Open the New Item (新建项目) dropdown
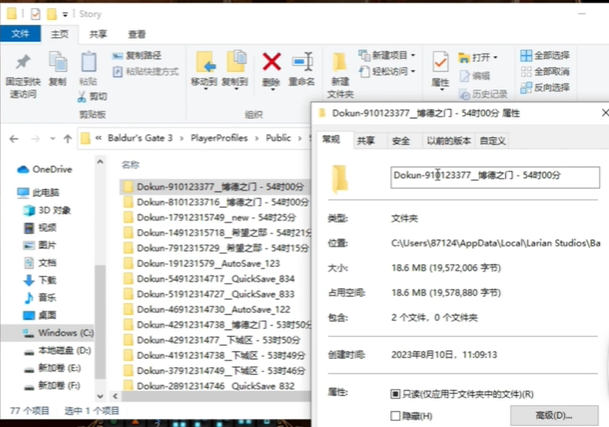Image resolution: width=609 pixels, height=427 pixels. click(386, 55)
